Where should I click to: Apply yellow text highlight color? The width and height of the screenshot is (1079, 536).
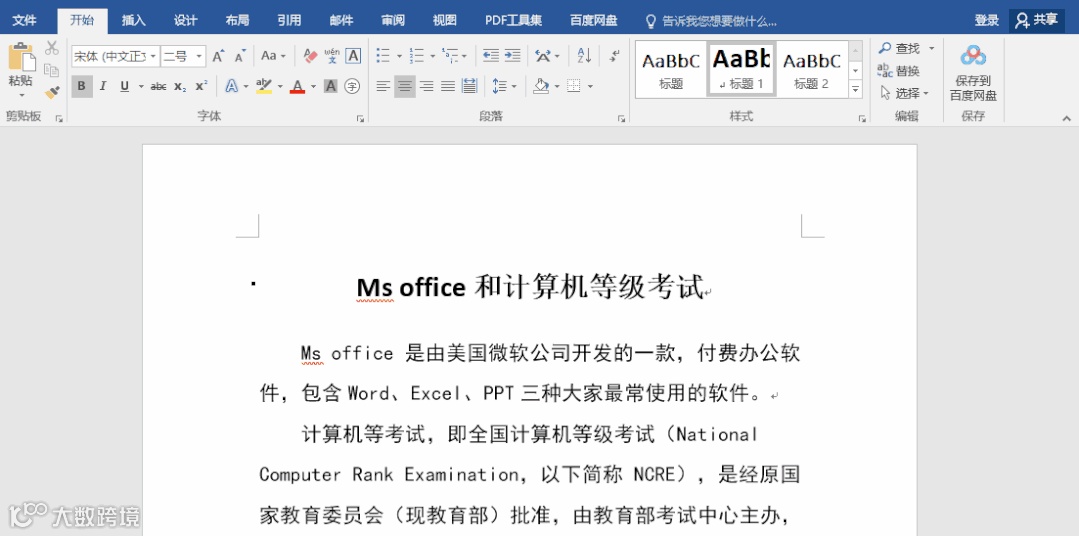coord(264,86)
